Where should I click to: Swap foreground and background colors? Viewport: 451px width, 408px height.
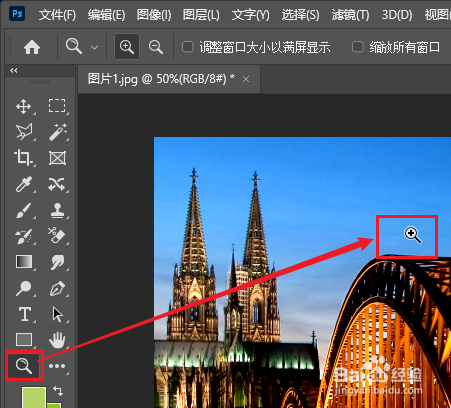pyautogui.click(x=58, y=390)
